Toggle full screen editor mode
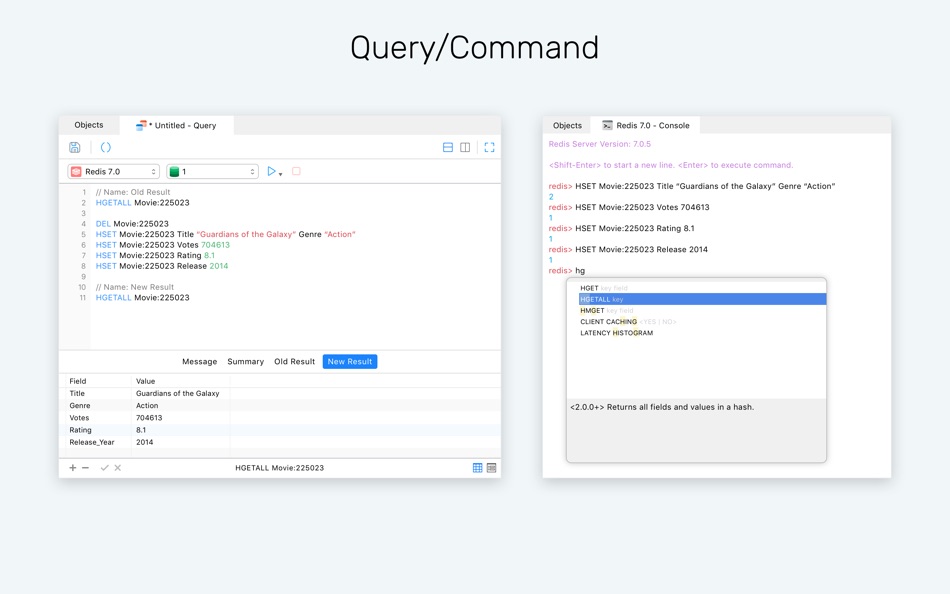Screen dimensions: 950x594 tap(490, 147)
